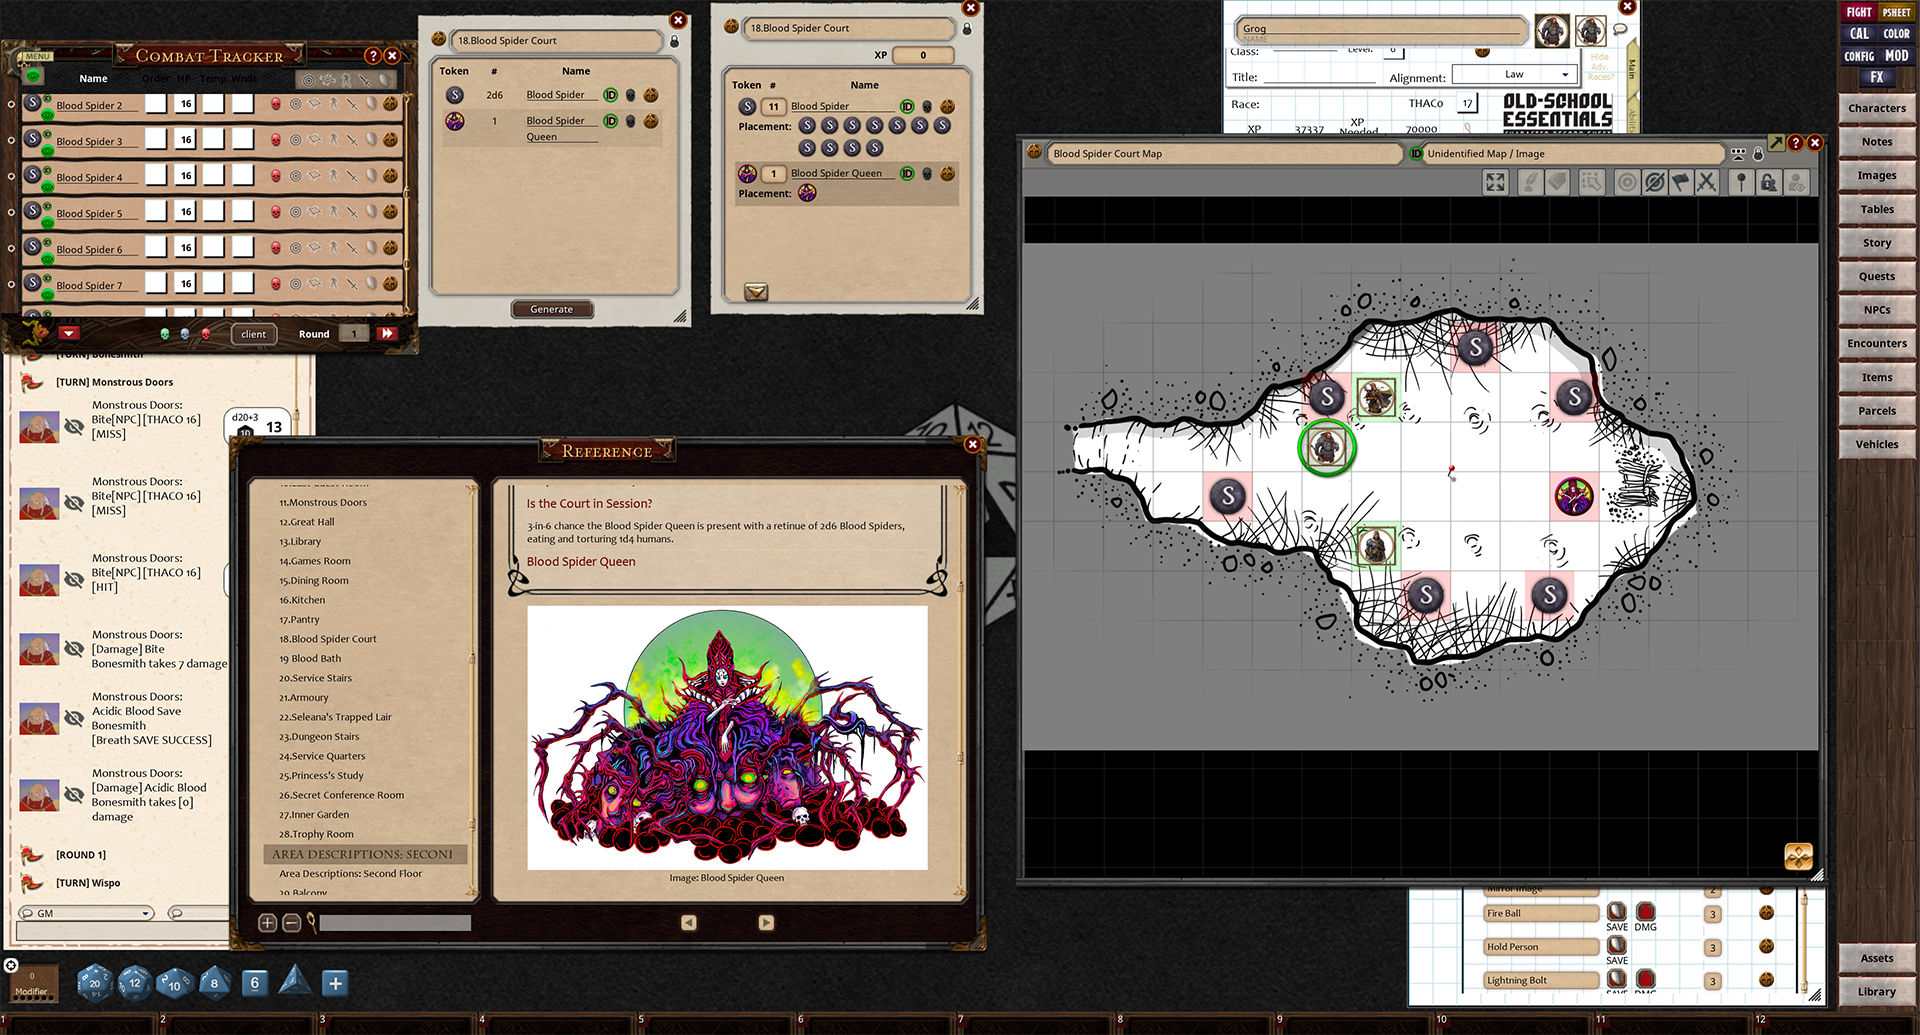The height and width of the screenshot is (1035, 1920).
Task: Click the Lightning Bolt spell entry
Action: (1541, 980)
